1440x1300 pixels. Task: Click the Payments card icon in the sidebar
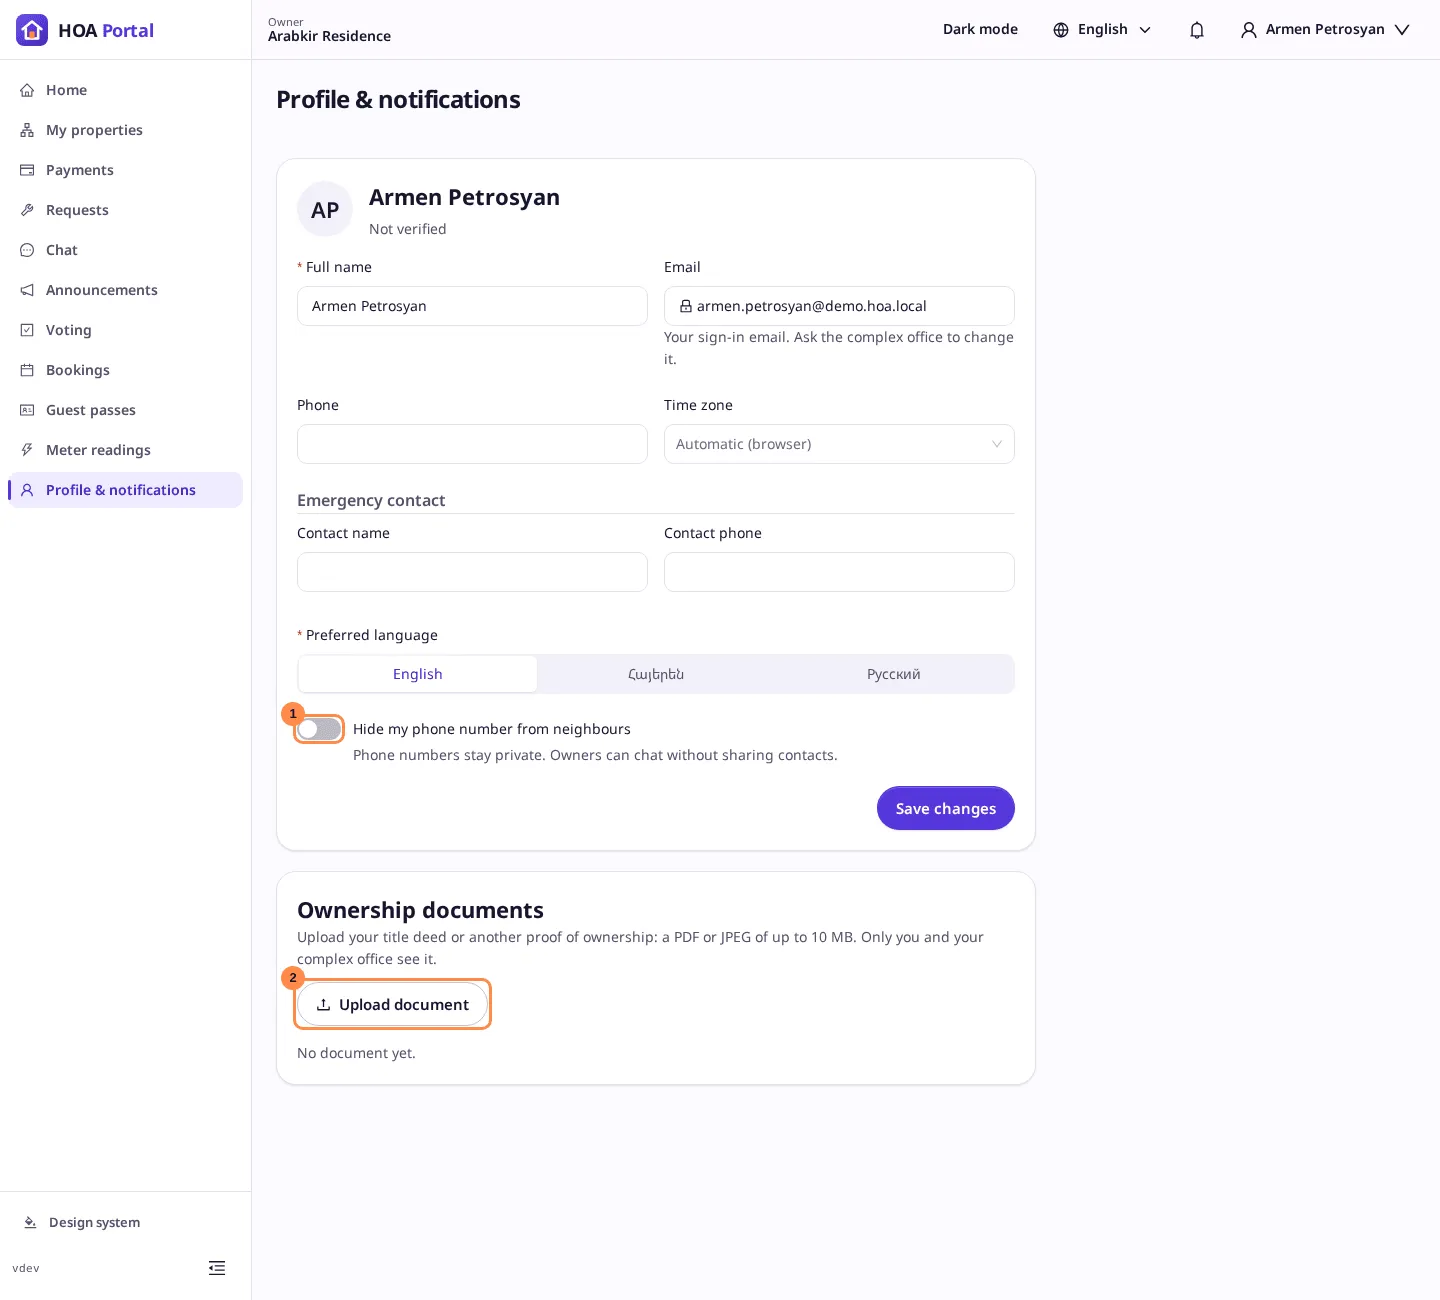tap(27, 170)
